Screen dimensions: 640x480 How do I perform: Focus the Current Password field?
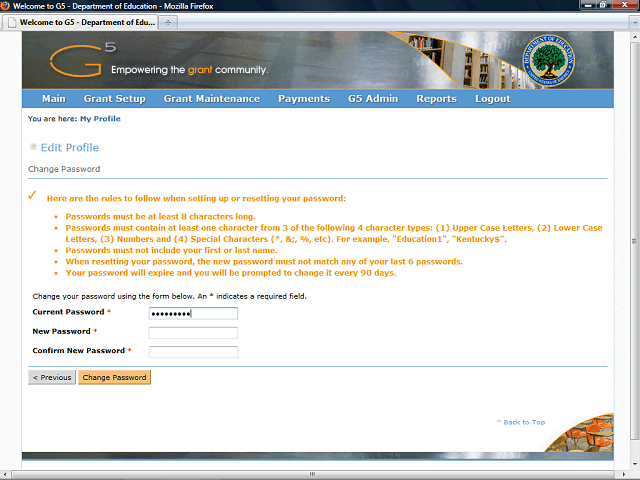193,313
